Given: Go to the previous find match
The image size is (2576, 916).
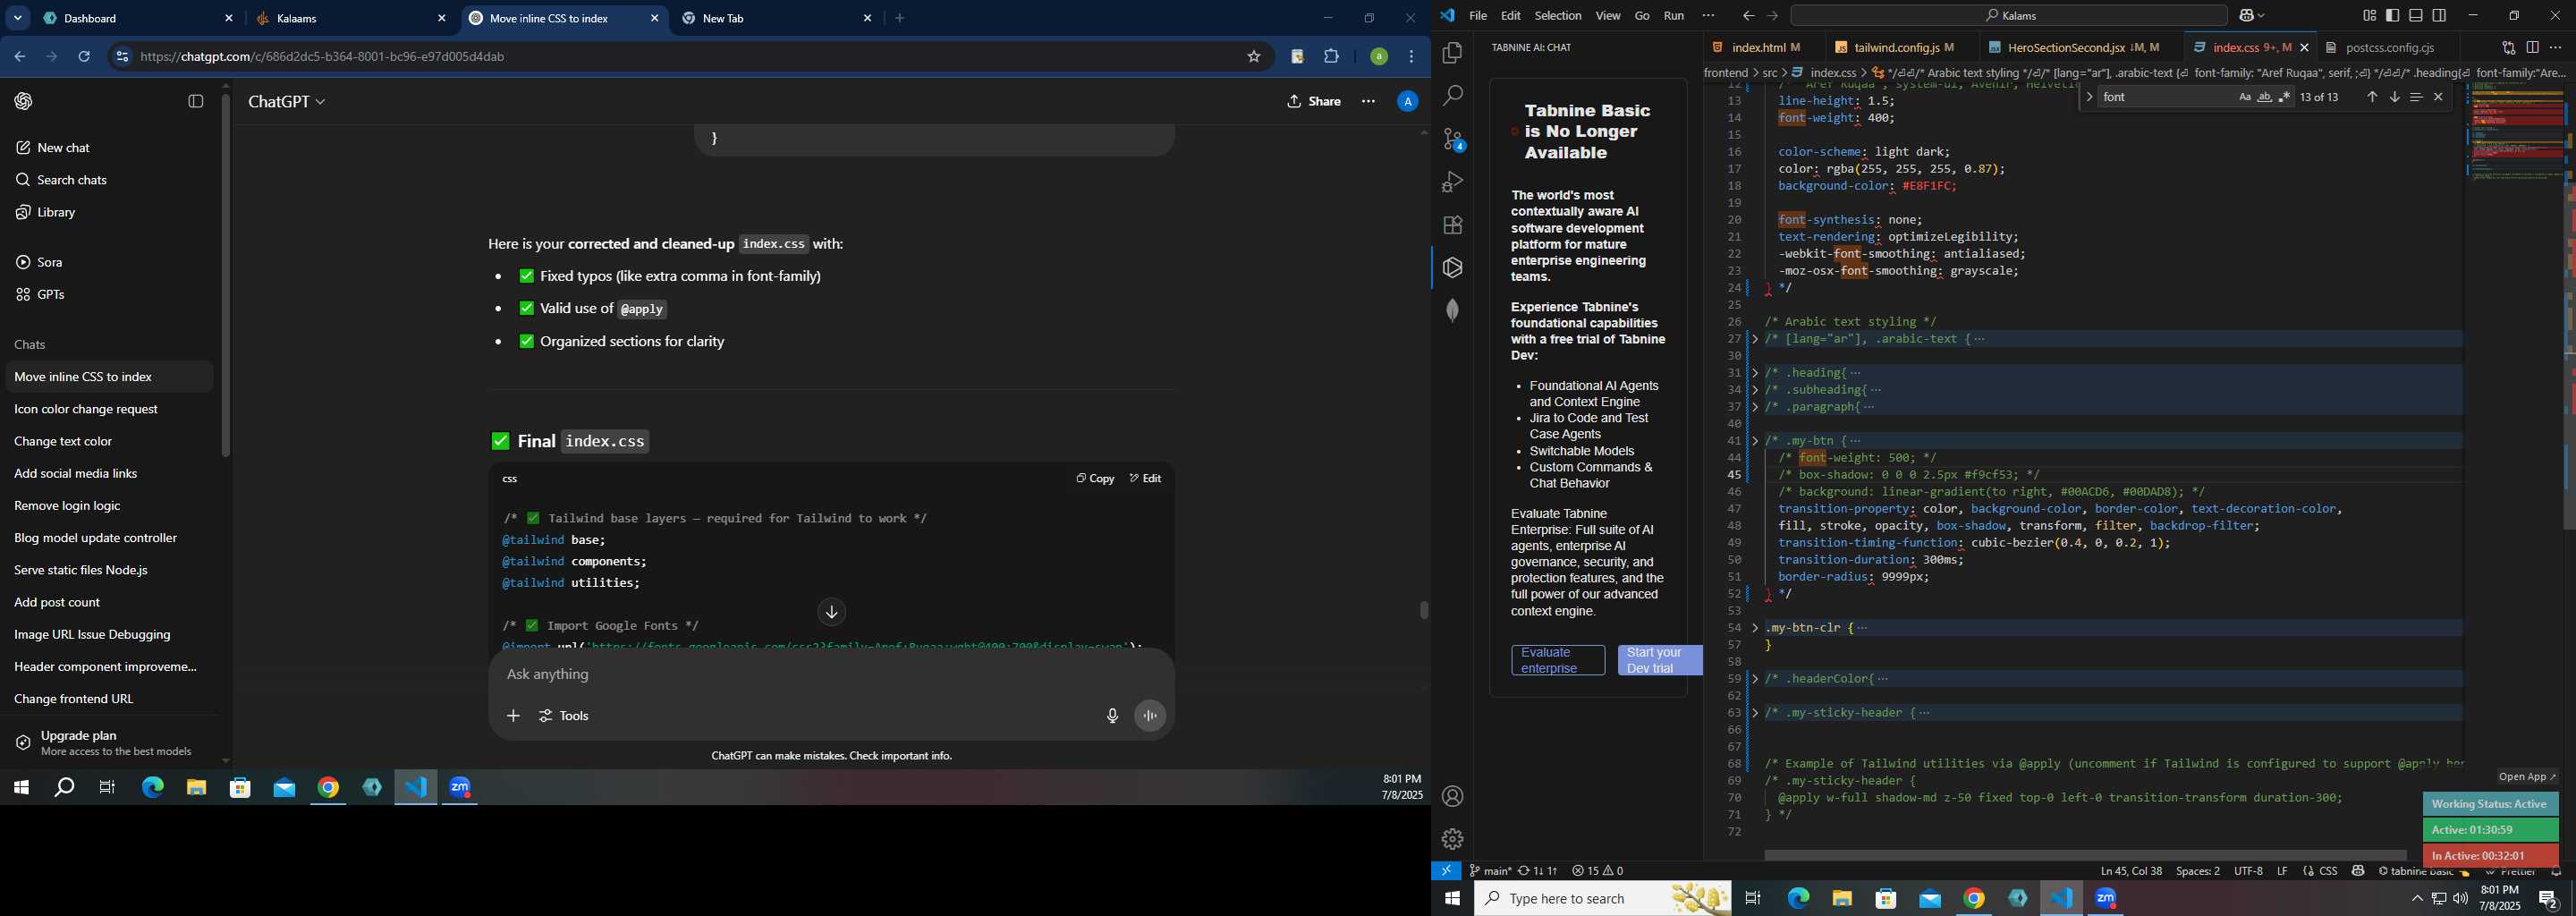Looking at the screenshot, I should point(2371,97).
